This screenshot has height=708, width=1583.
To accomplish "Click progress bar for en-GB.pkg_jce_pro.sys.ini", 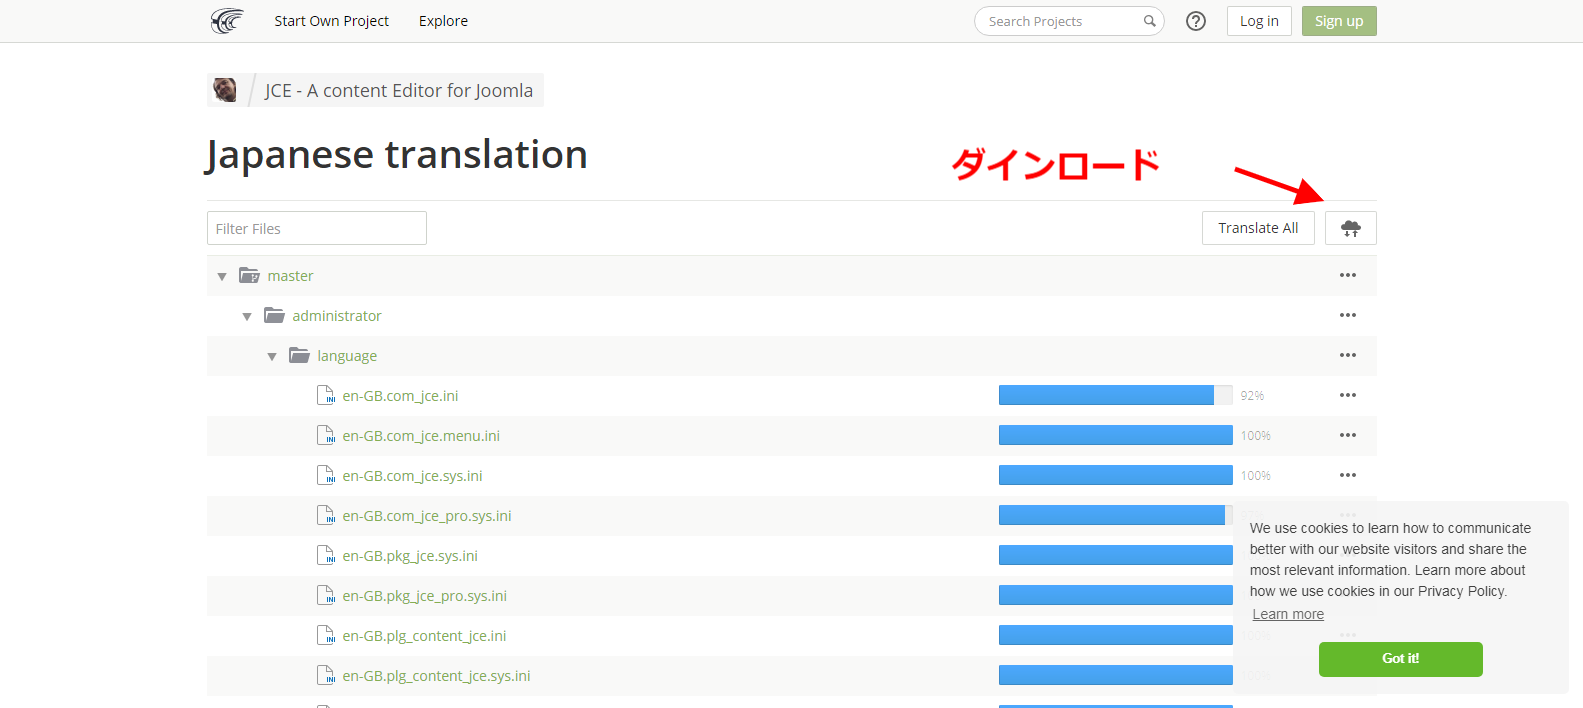I will (1116, 595).
